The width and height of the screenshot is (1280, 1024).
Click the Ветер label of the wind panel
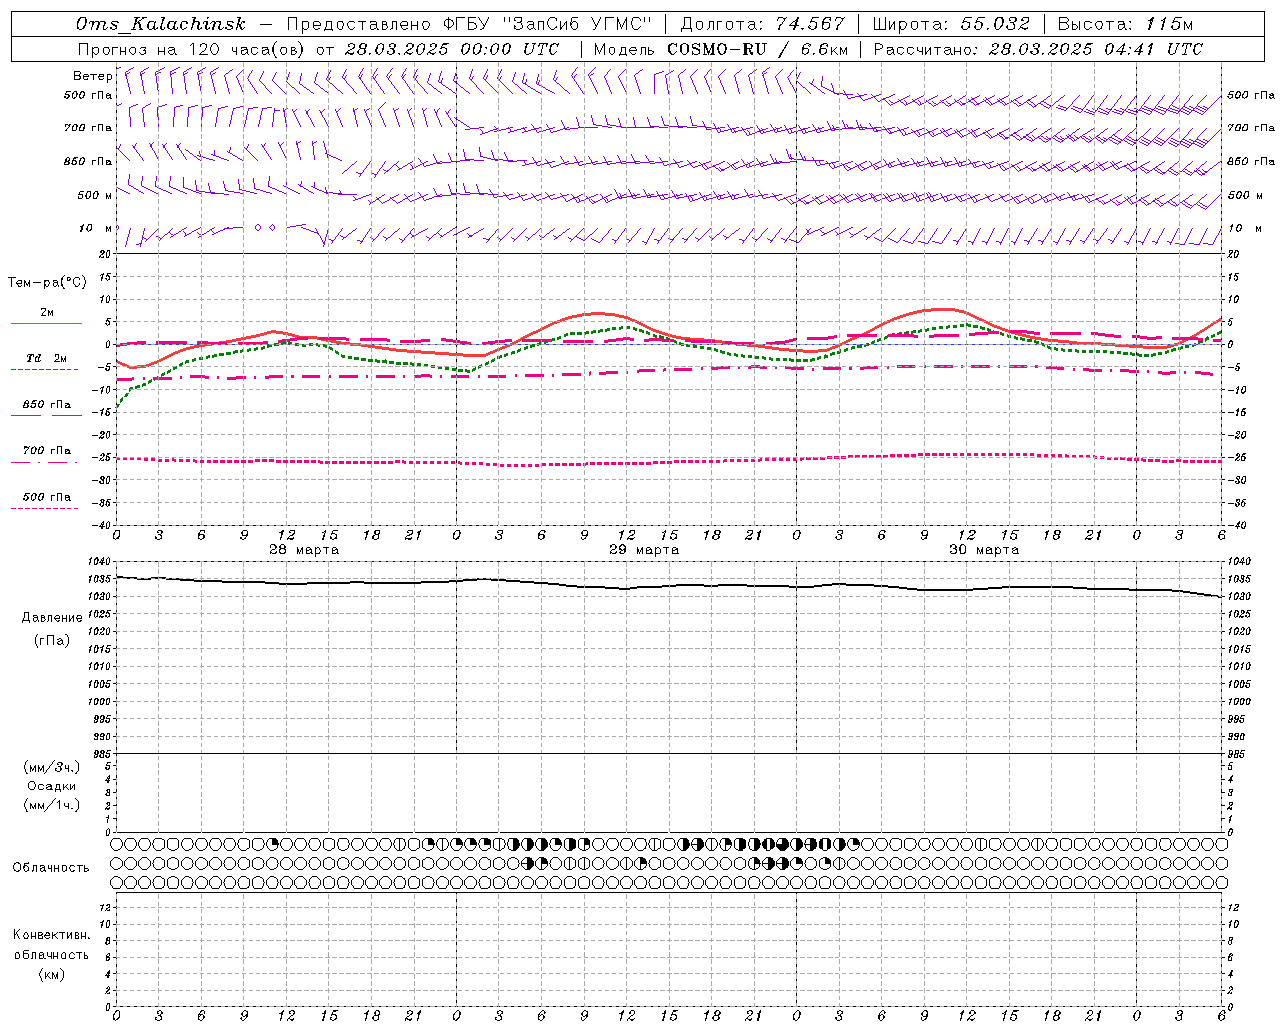tap(92, 76)
